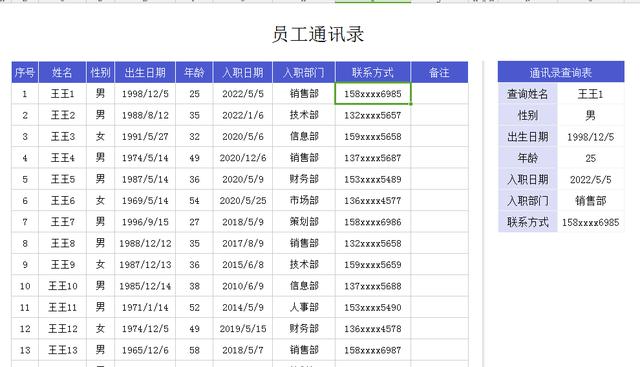Click the 通讯录查询表 header
Screen dimensions: 640x367
point(561,73)
